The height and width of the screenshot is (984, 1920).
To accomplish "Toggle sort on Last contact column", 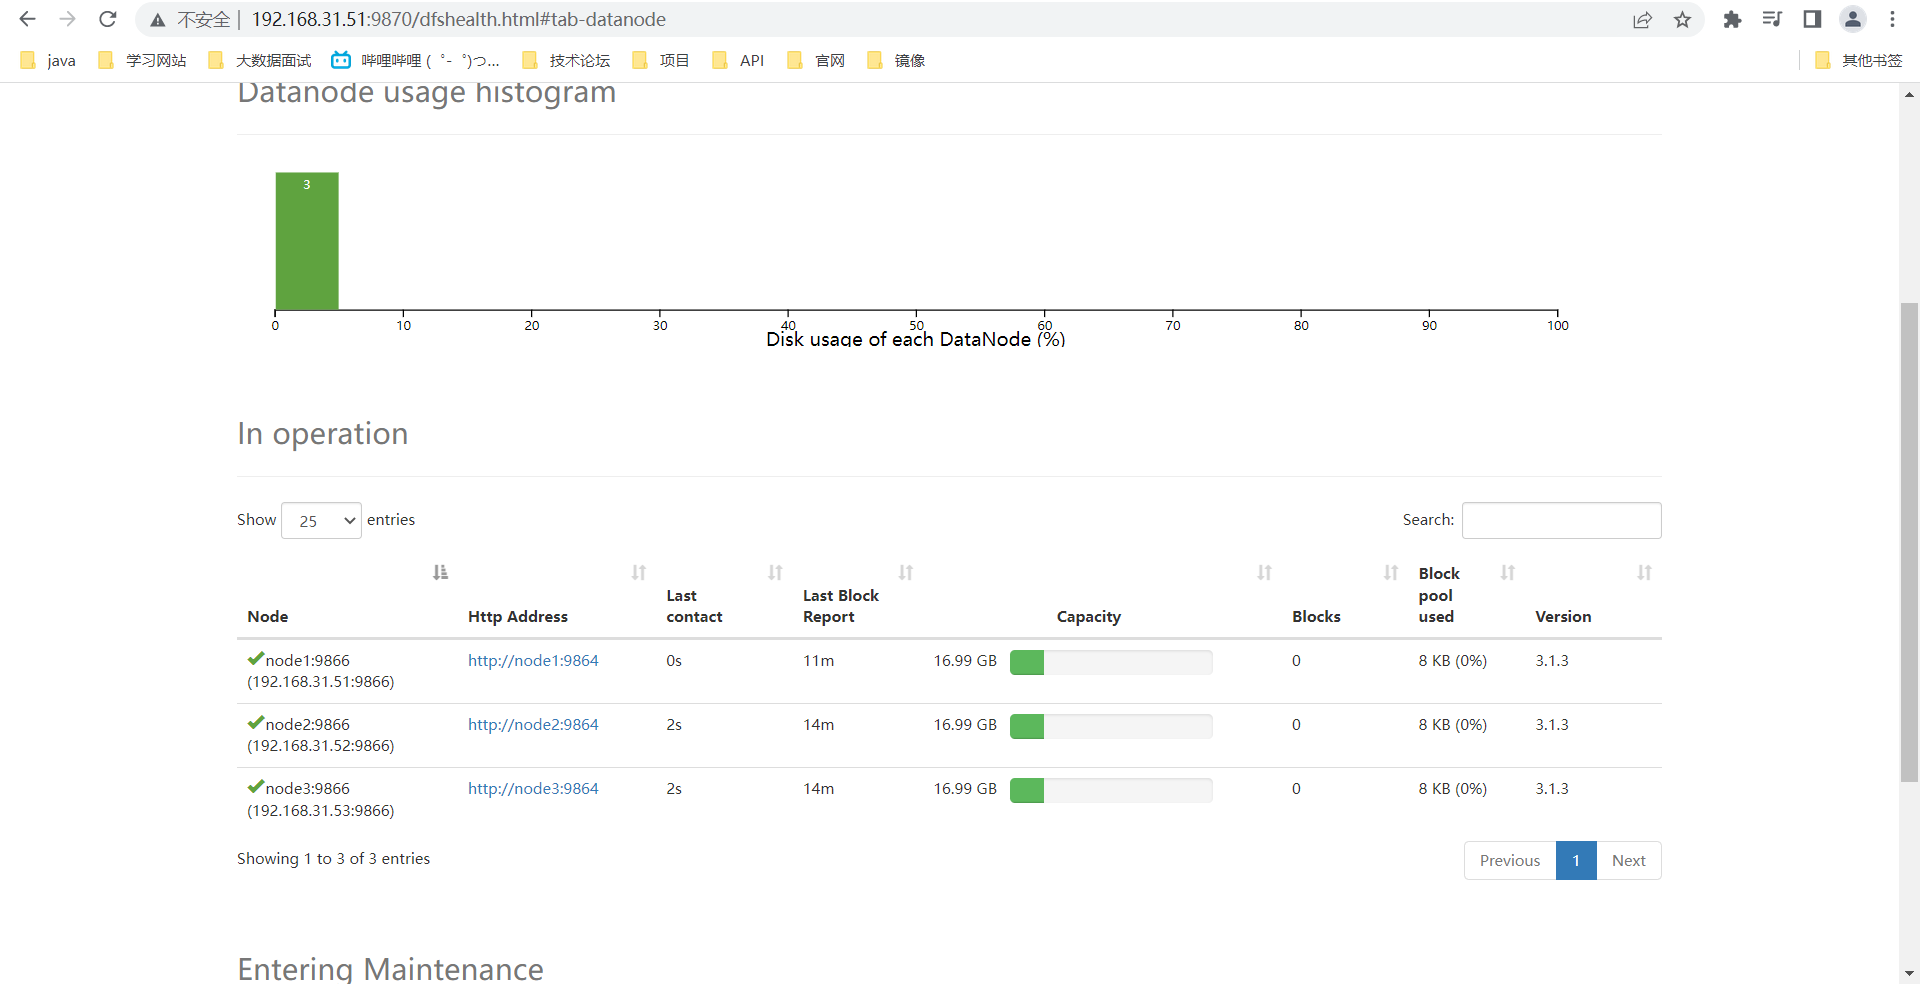I will (x=775, y=573).
